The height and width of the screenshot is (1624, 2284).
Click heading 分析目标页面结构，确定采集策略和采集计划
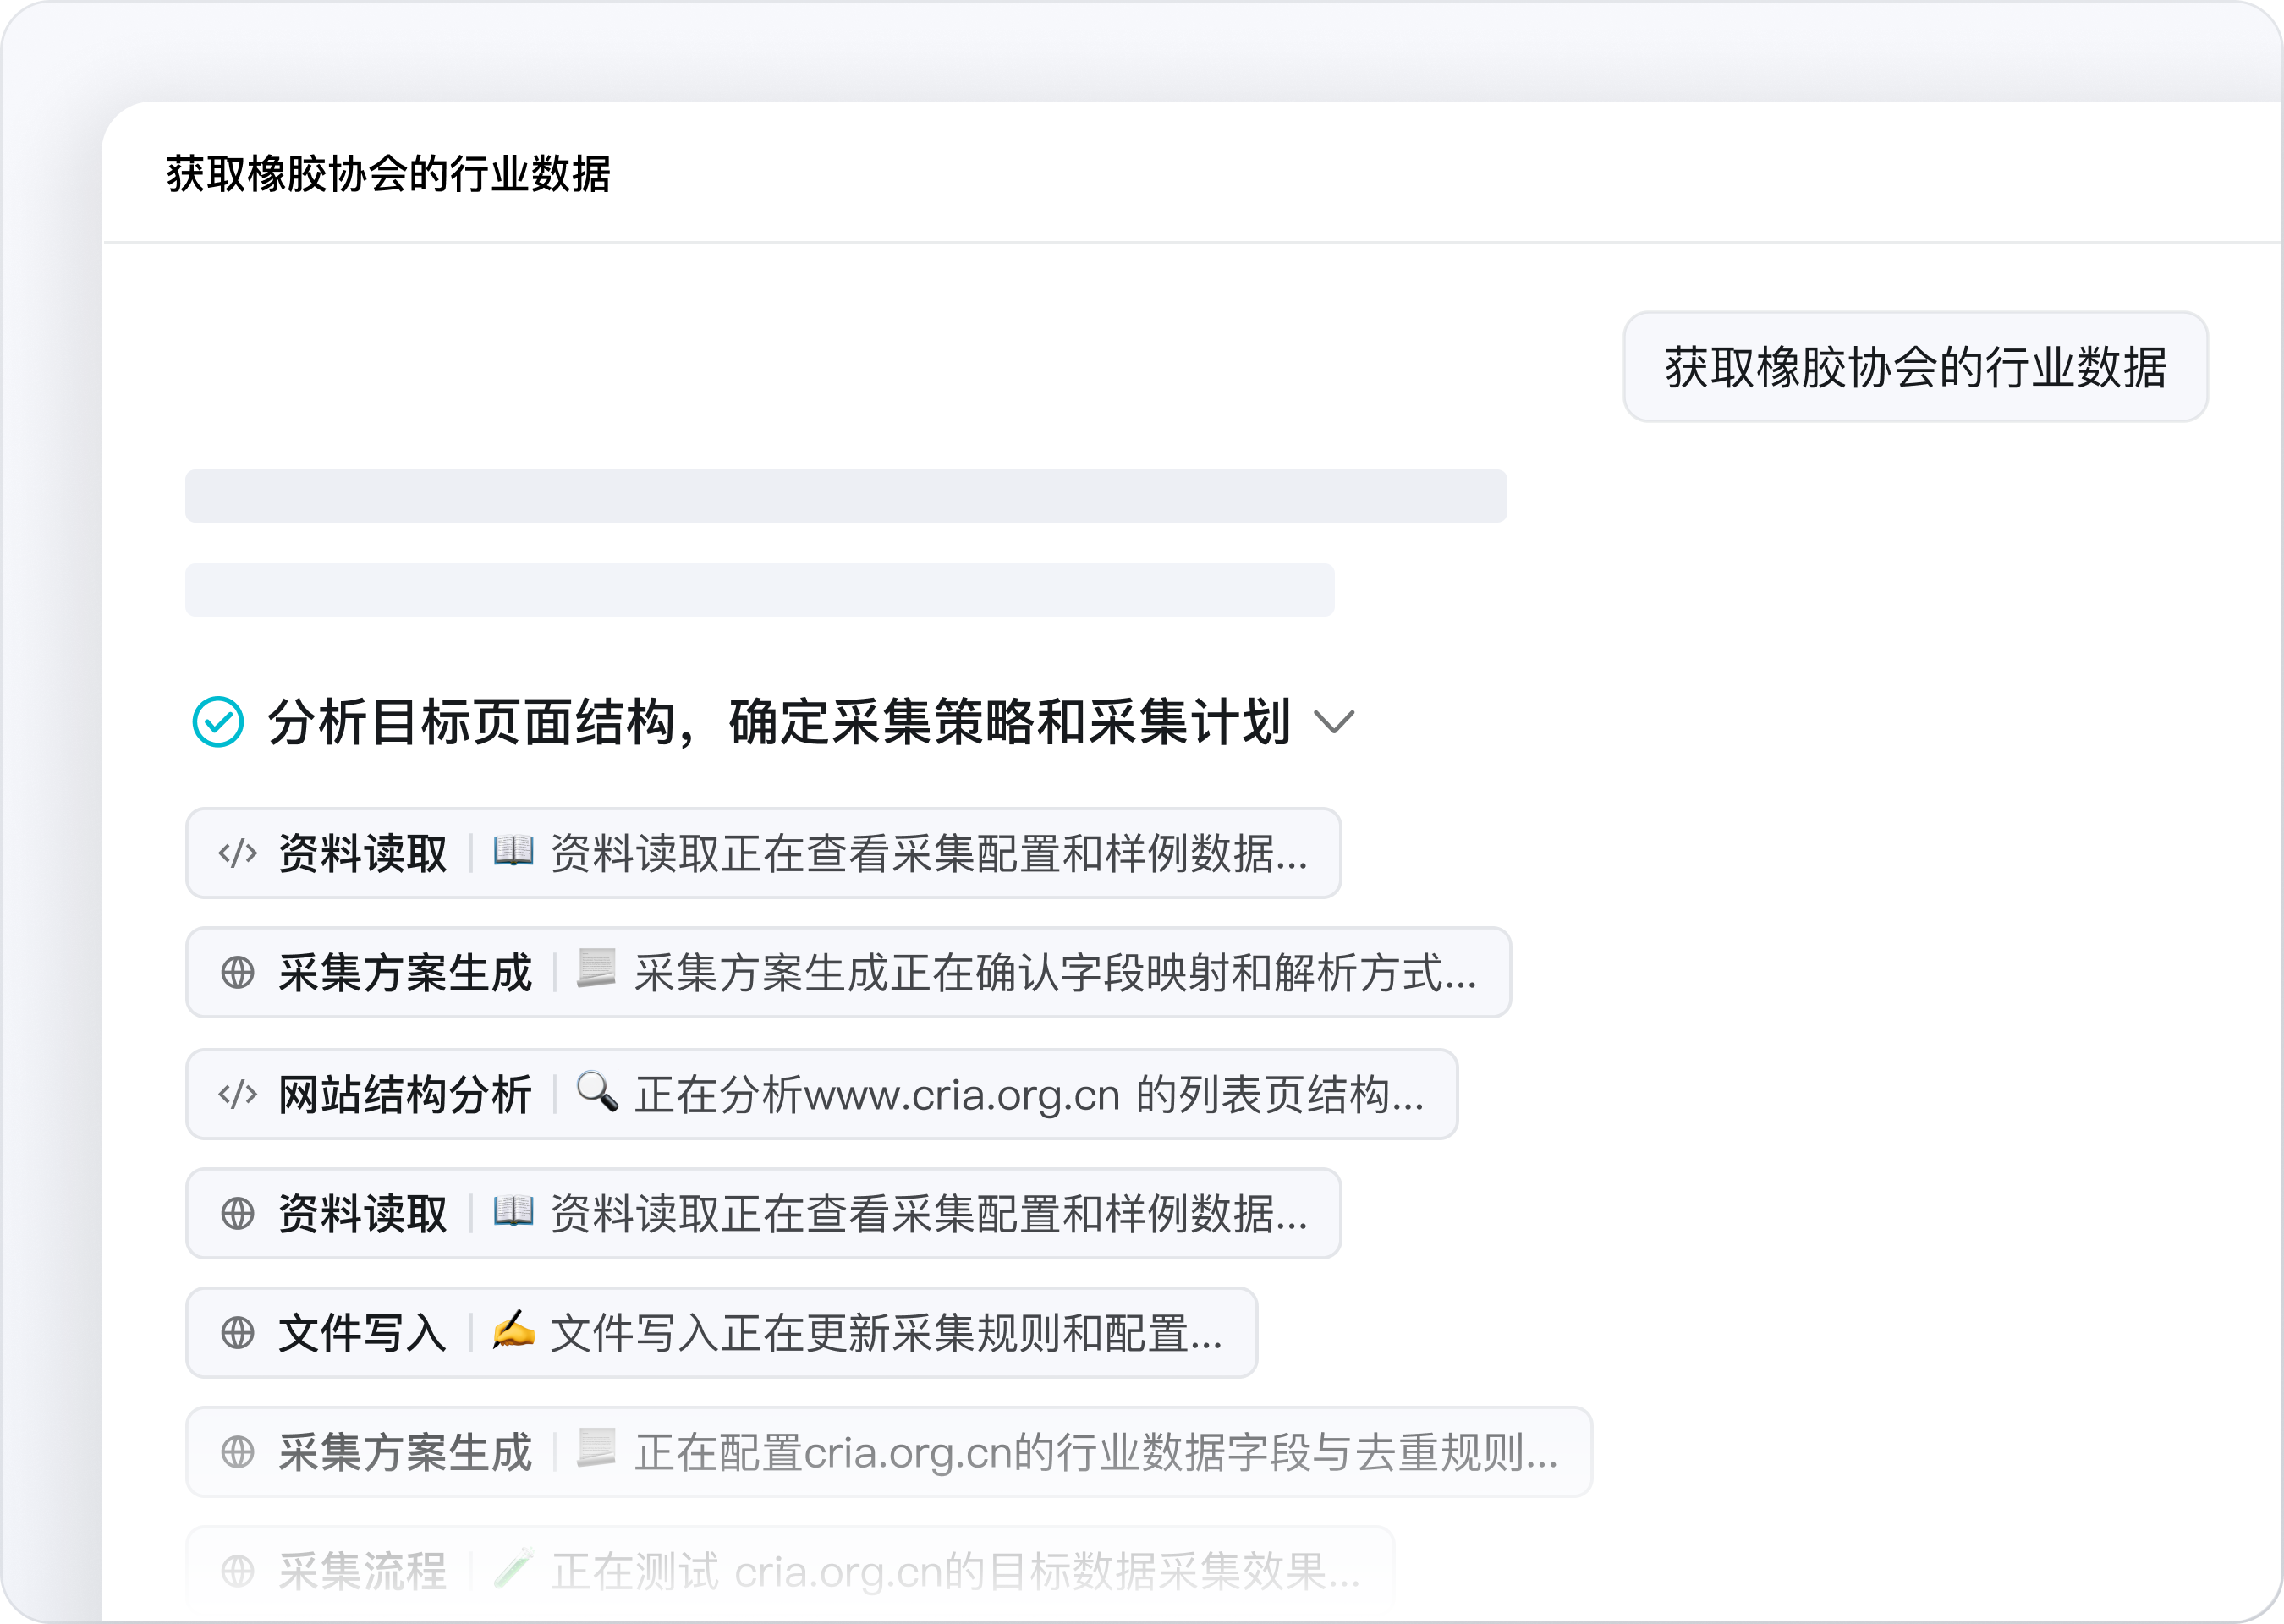coord(779,722)
